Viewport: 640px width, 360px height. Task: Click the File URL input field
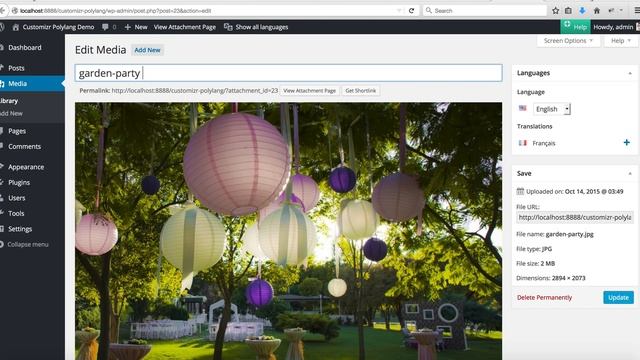click(575, 218)
